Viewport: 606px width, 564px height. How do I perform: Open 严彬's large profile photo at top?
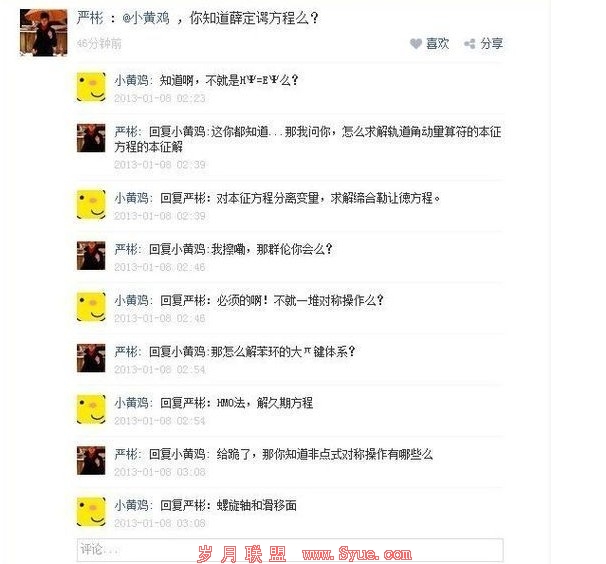tap(44, 33)
